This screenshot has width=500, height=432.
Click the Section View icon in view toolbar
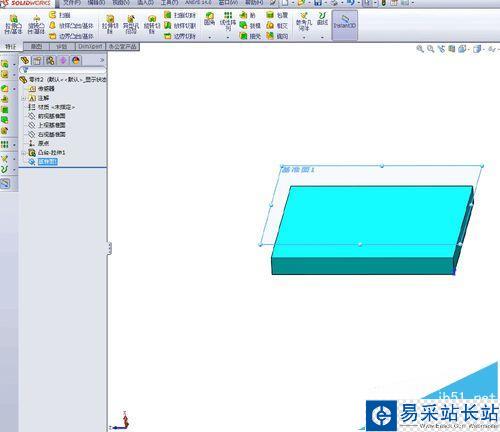tap(452, 49)
